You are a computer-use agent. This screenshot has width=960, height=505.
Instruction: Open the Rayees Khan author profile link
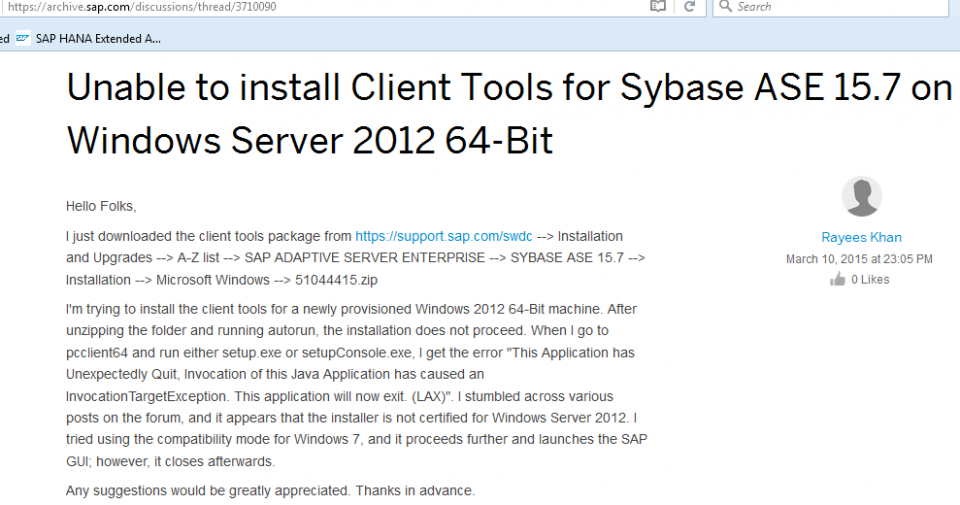861,238
